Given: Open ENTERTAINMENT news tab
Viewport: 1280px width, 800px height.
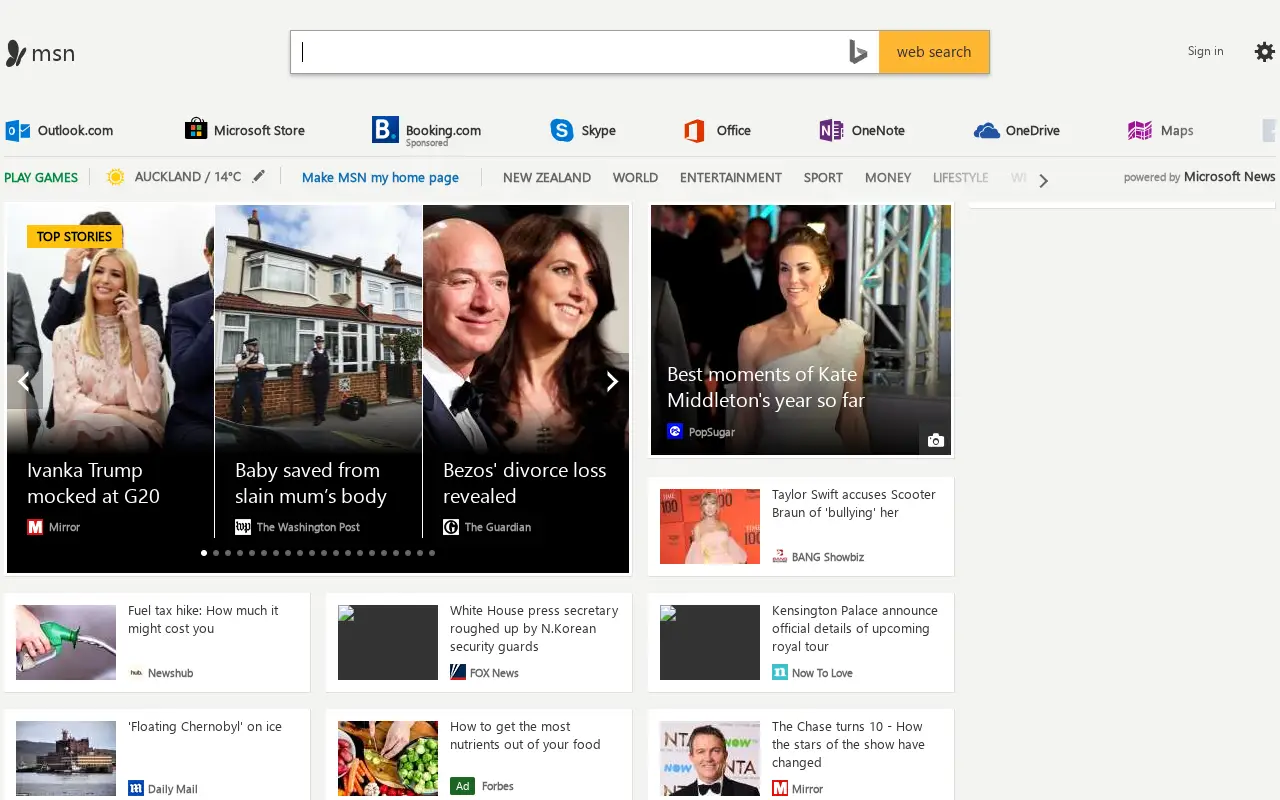Looking at the screenshot, I should [731, 177].
